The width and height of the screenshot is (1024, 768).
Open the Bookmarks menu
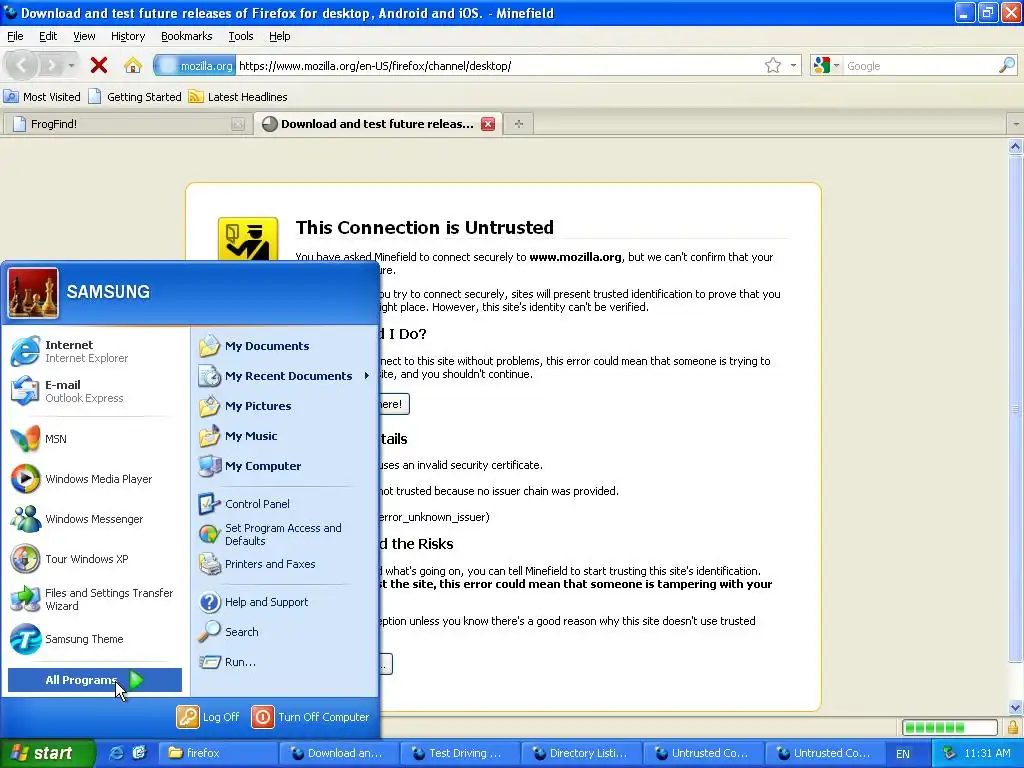pos(186,36)
